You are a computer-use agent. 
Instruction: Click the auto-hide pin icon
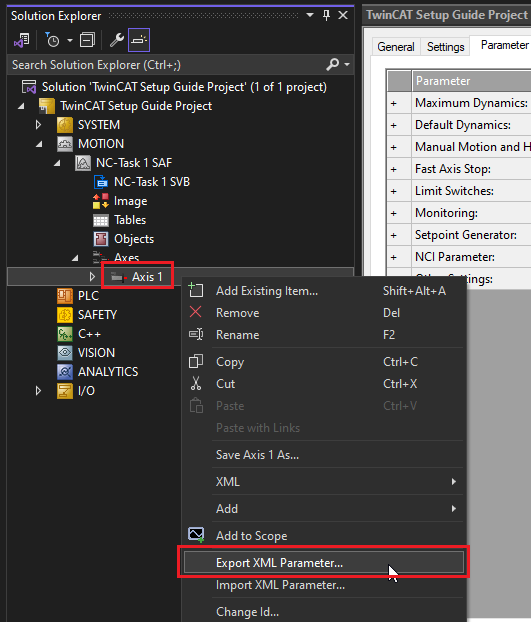(x=326, y=15)
